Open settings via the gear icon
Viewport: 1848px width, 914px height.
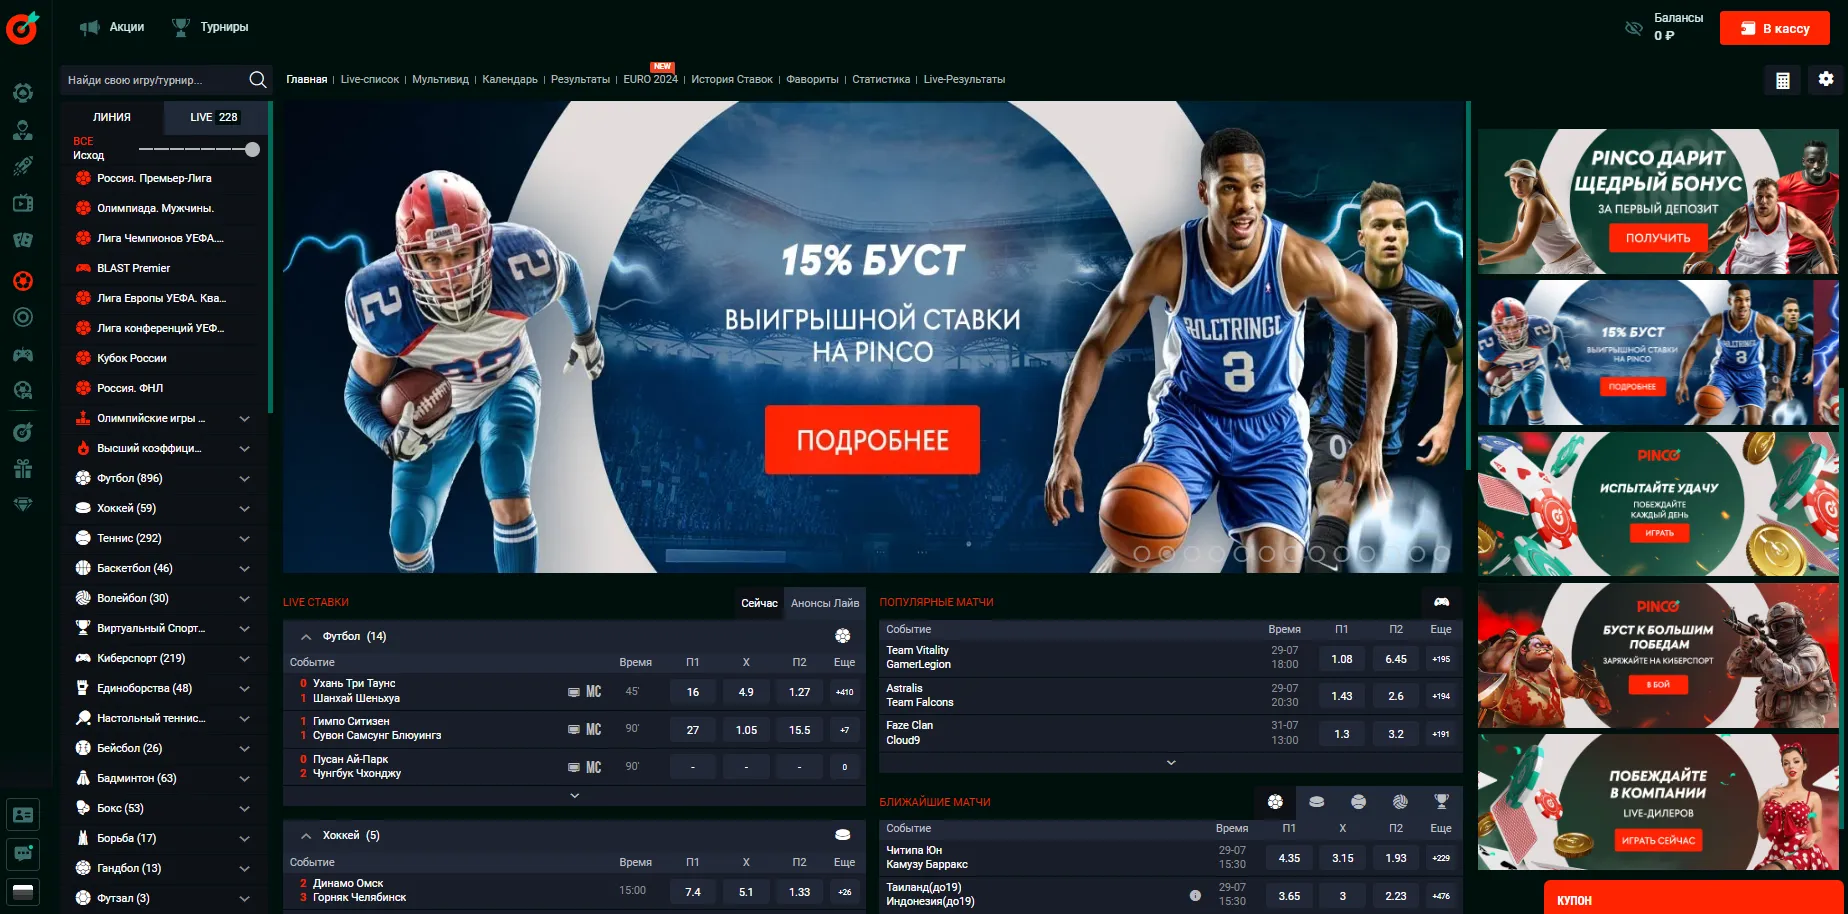[1826, 79]
